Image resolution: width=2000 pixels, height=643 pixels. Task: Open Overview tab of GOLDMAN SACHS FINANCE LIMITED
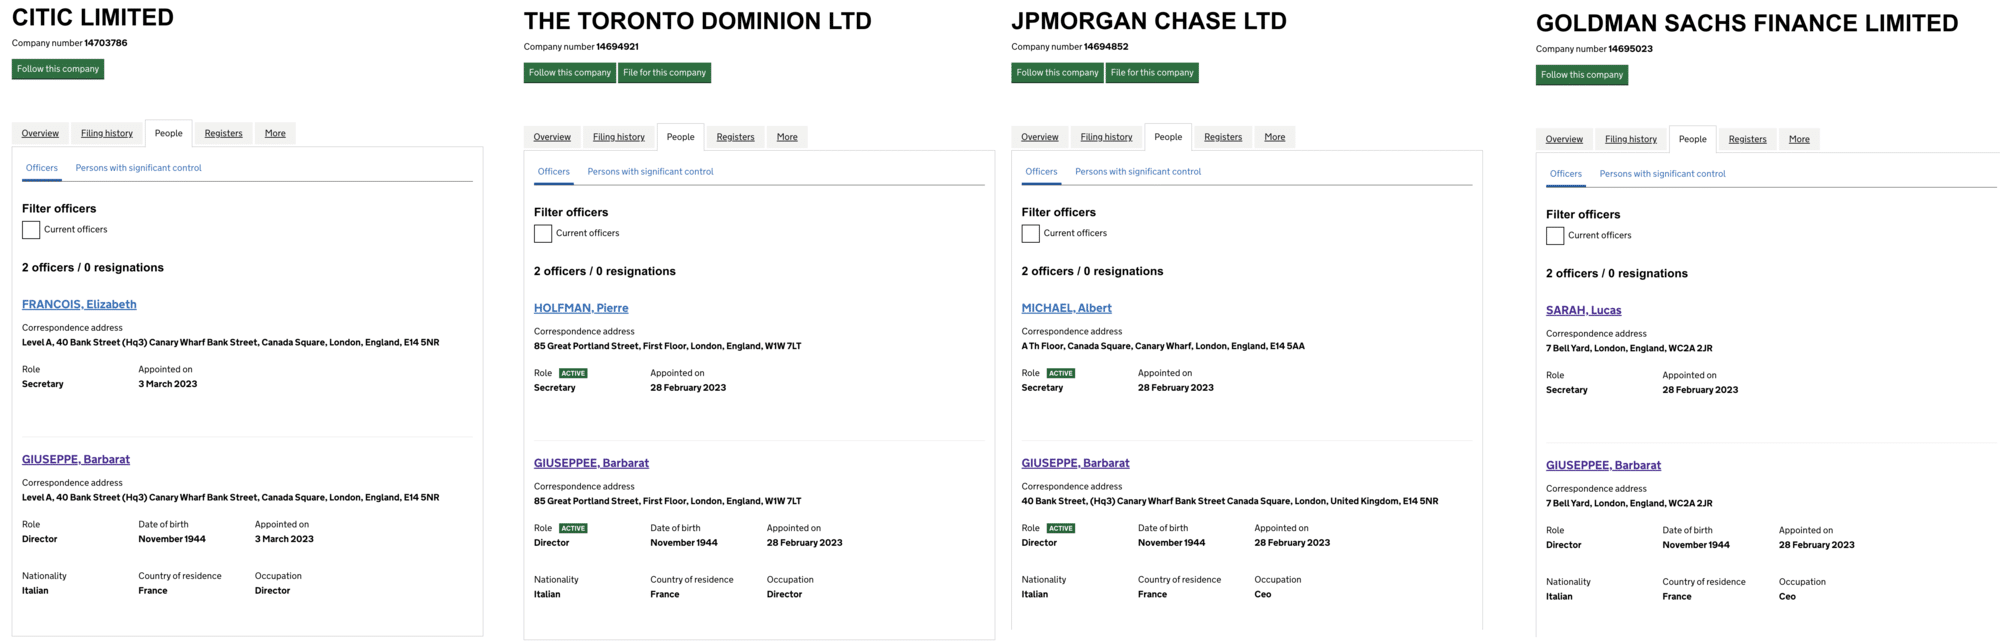pos(1564,139)
